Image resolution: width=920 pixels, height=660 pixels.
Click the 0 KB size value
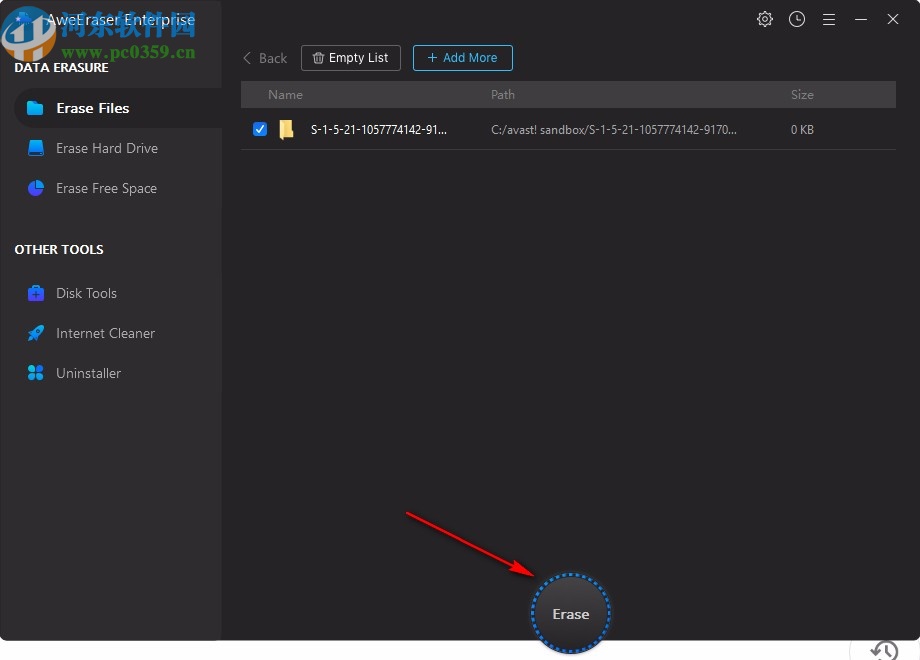point(802,130)
